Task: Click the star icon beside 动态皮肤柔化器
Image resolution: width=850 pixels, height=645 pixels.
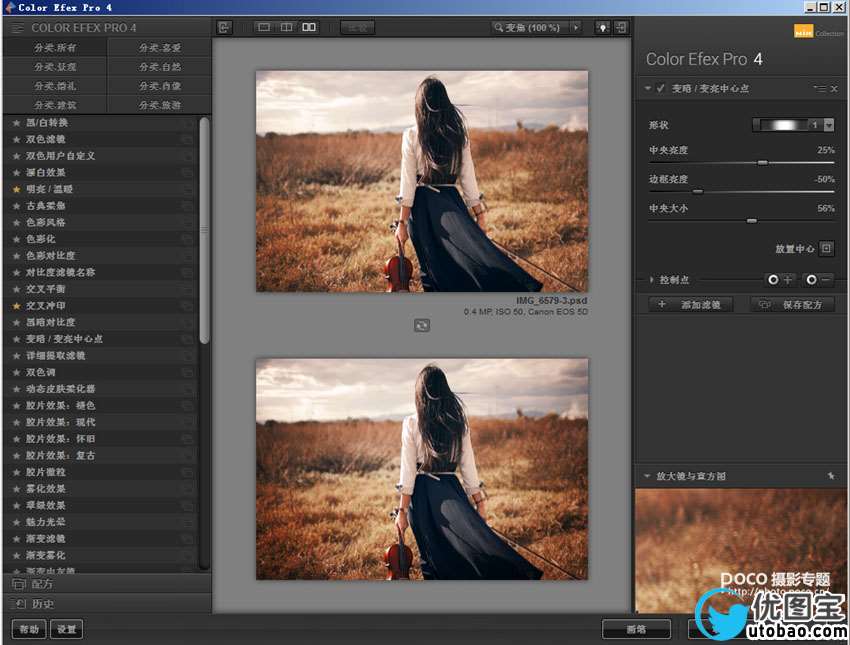Action: tap(17, 389)
